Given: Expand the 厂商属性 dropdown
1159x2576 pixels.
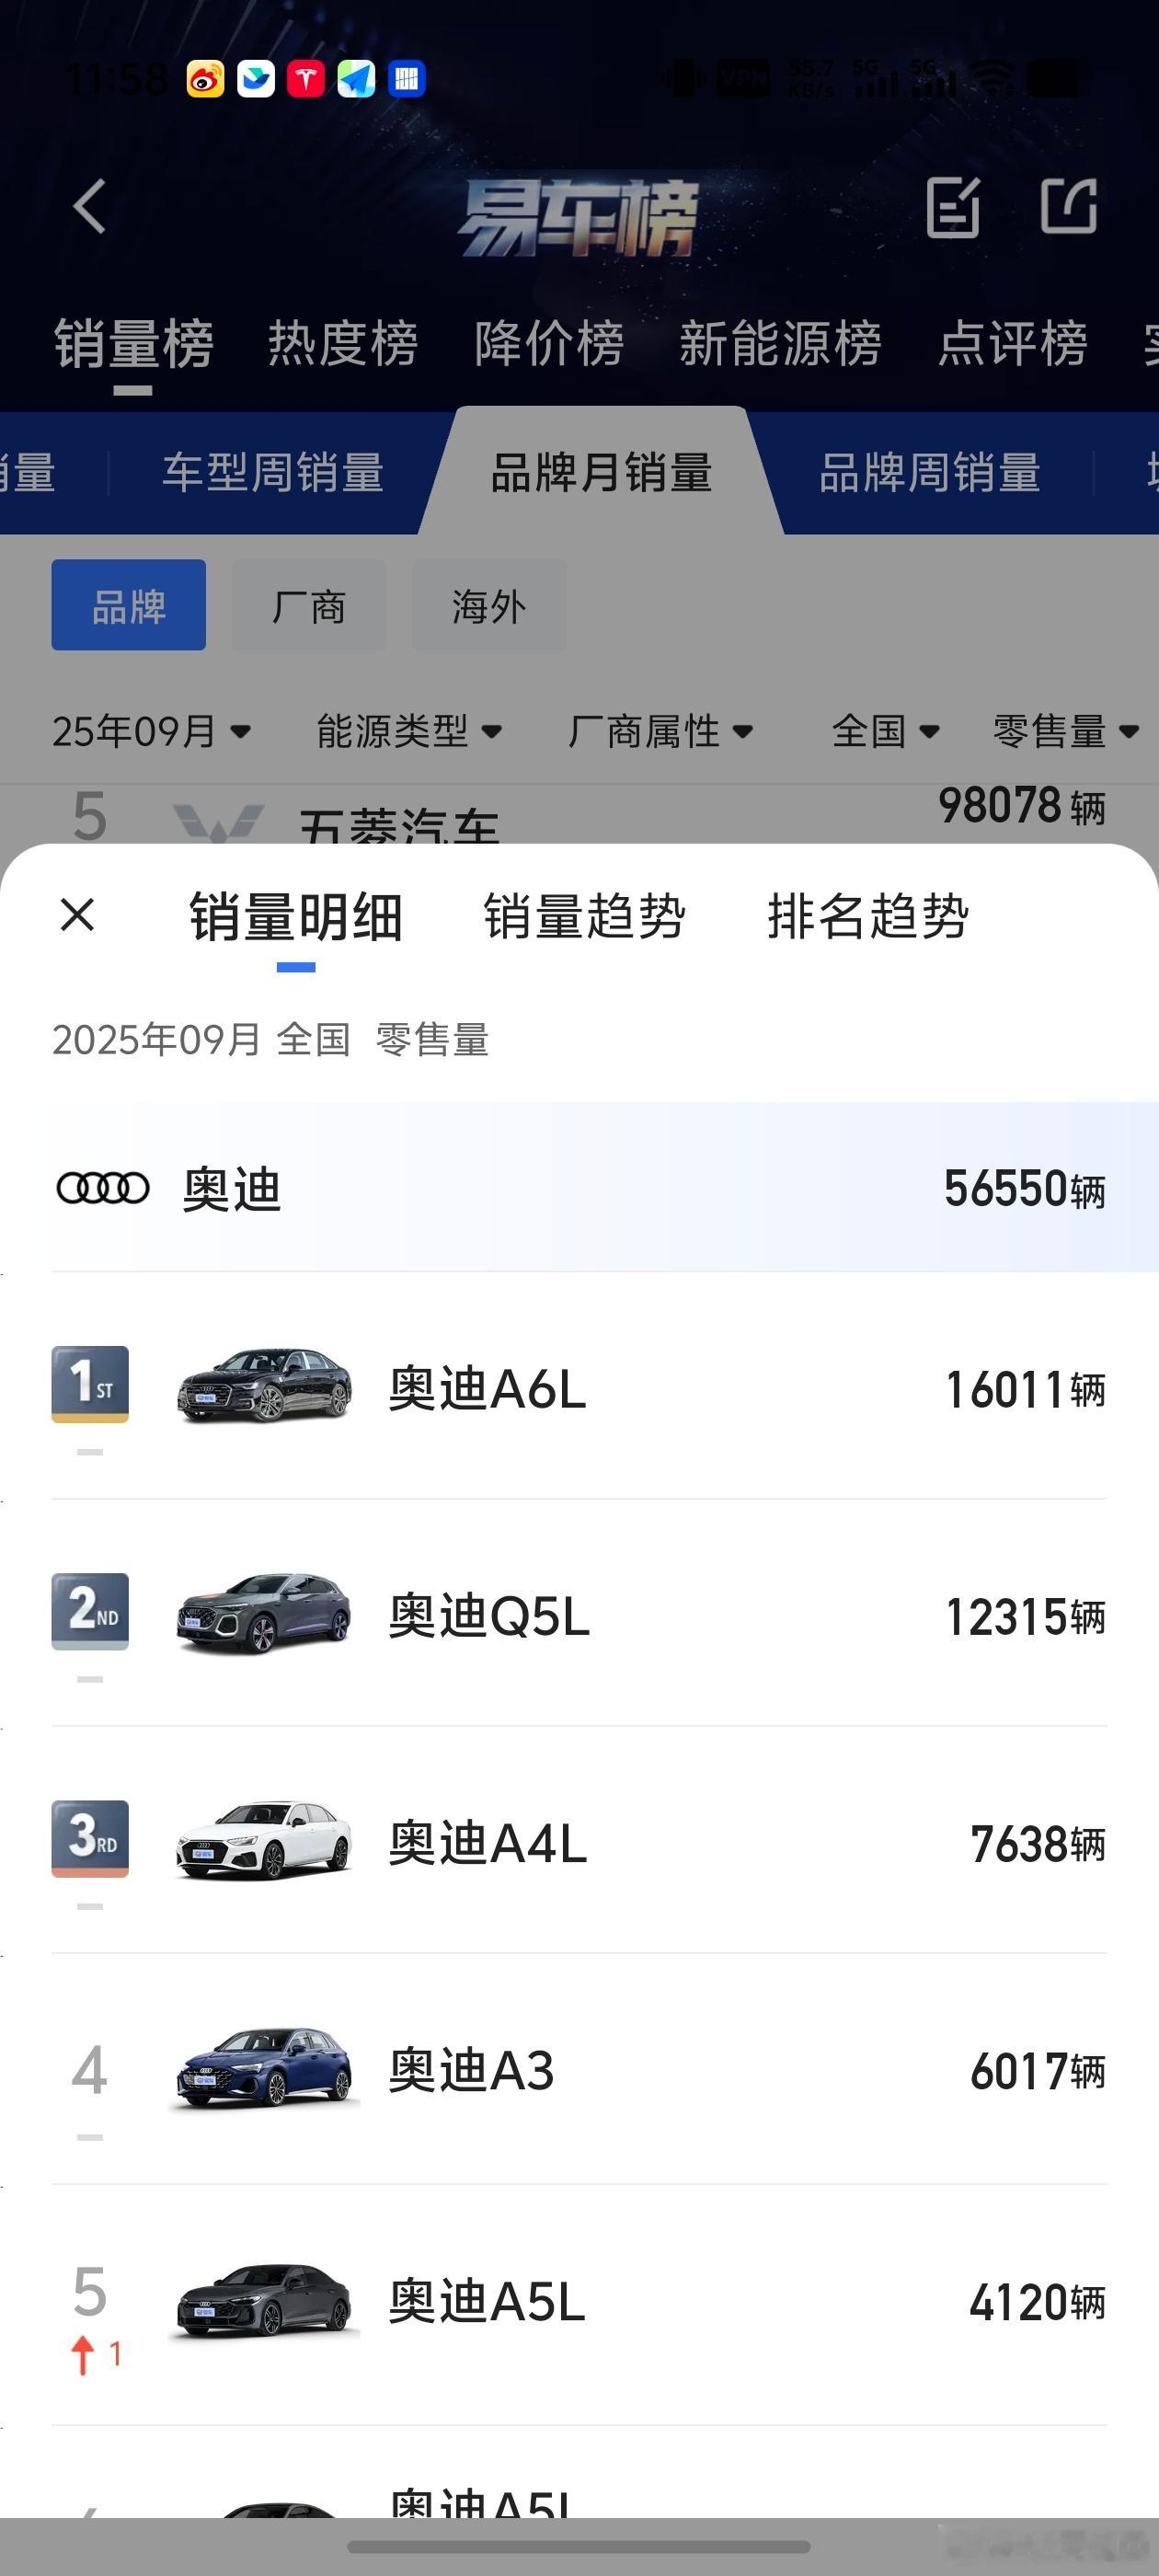Looking at the screenshot, I should coord(660,731).
